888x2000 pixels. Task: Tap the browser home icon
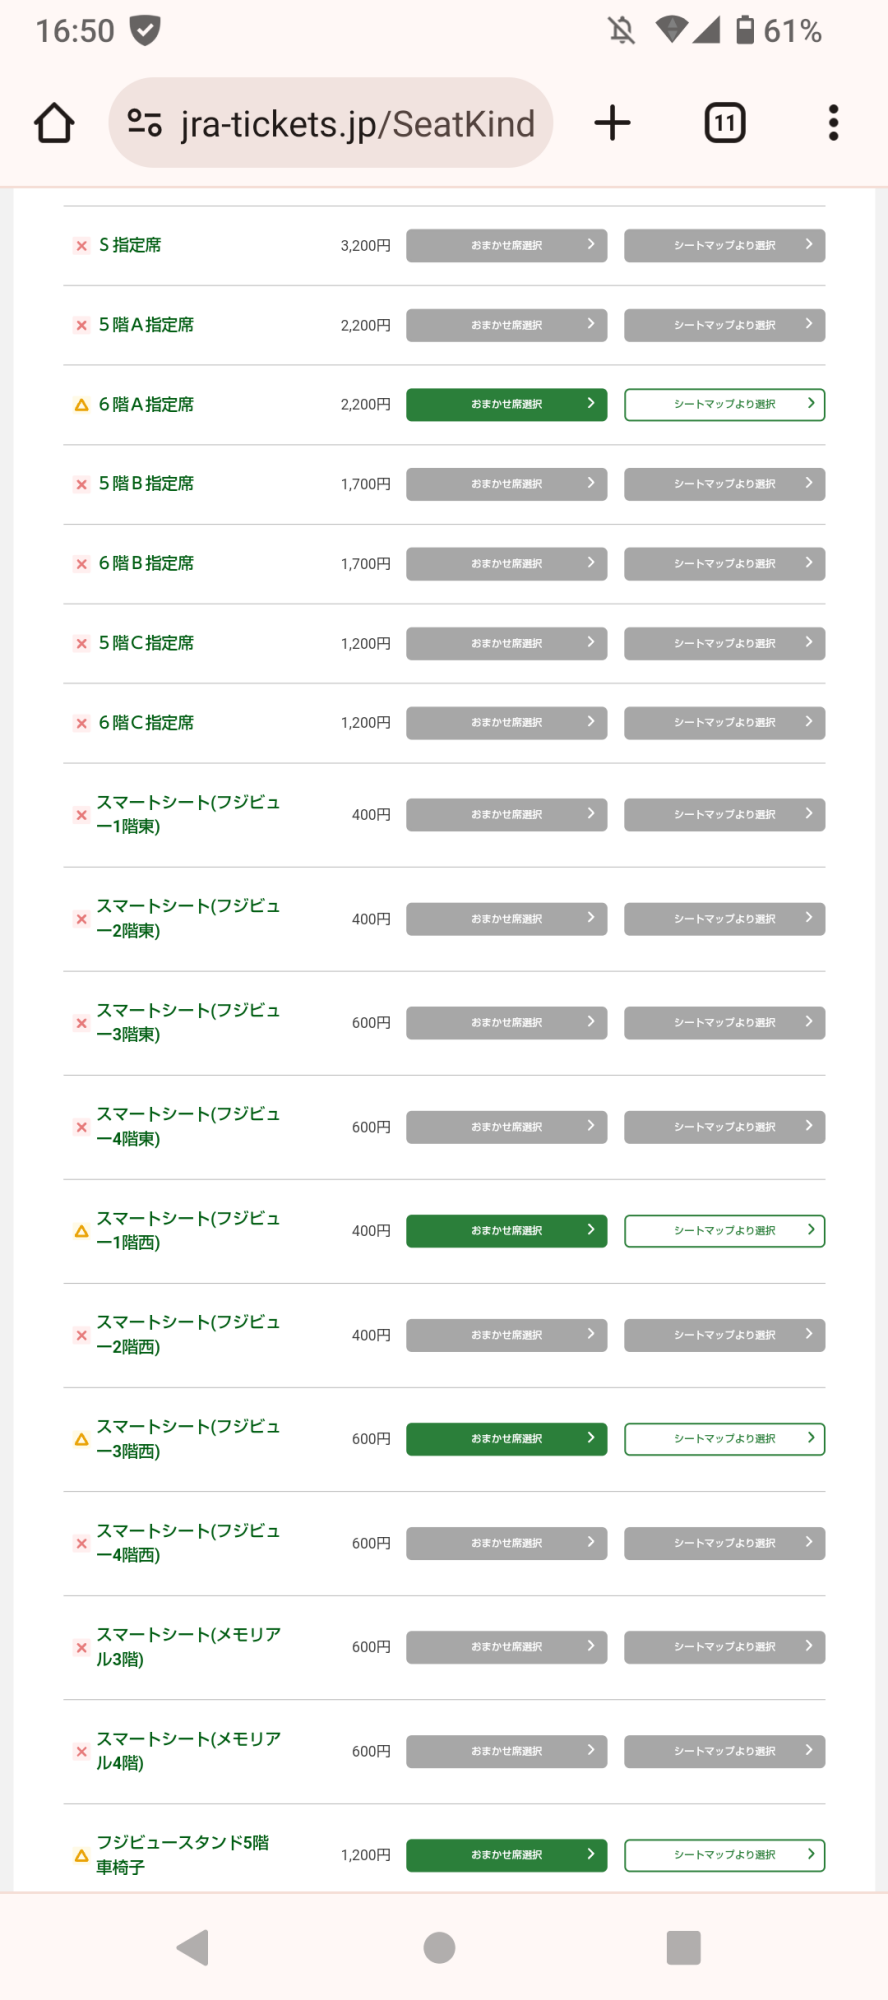[54, 124]
